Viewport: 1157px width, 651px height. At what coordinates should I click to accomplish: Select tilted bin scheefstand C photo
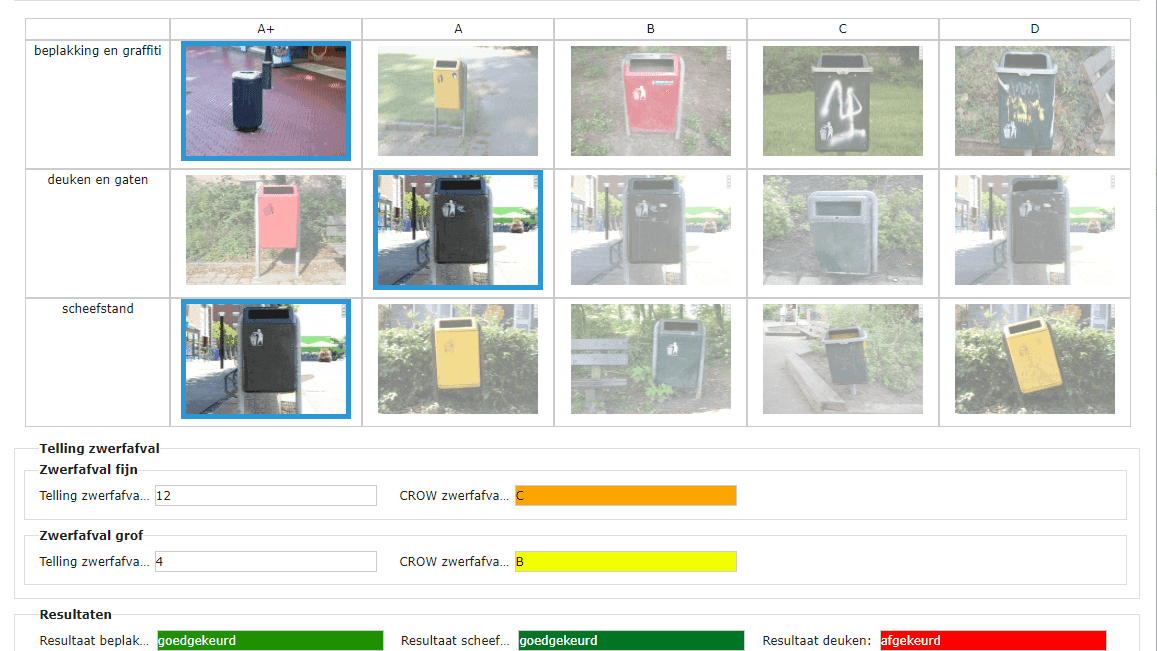843,359
